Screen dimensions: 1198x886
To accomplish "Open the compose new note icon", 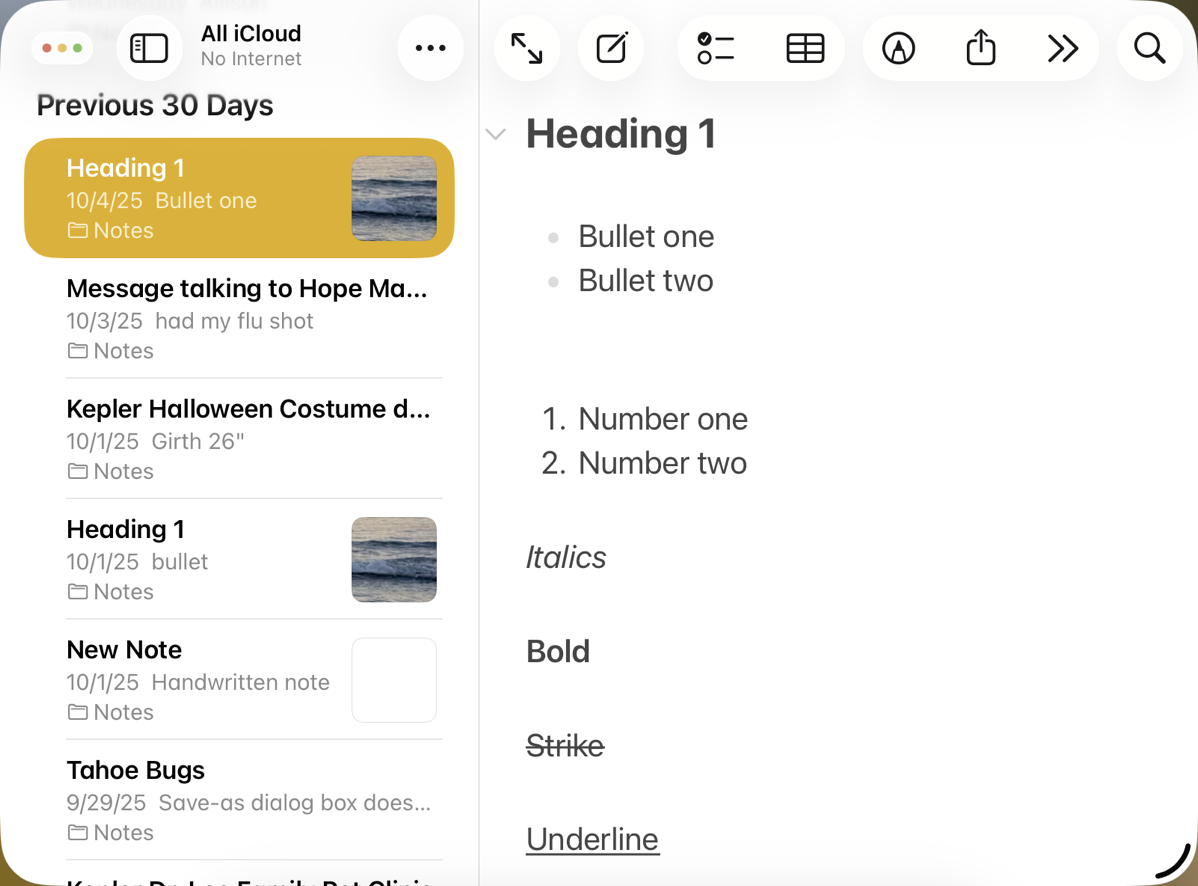I will coord(611,47).
